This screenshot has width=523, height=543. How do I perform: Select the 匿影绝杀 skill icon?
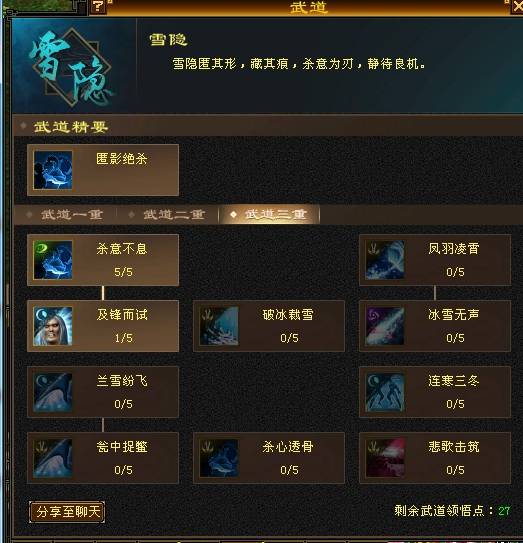pos(53,170)
